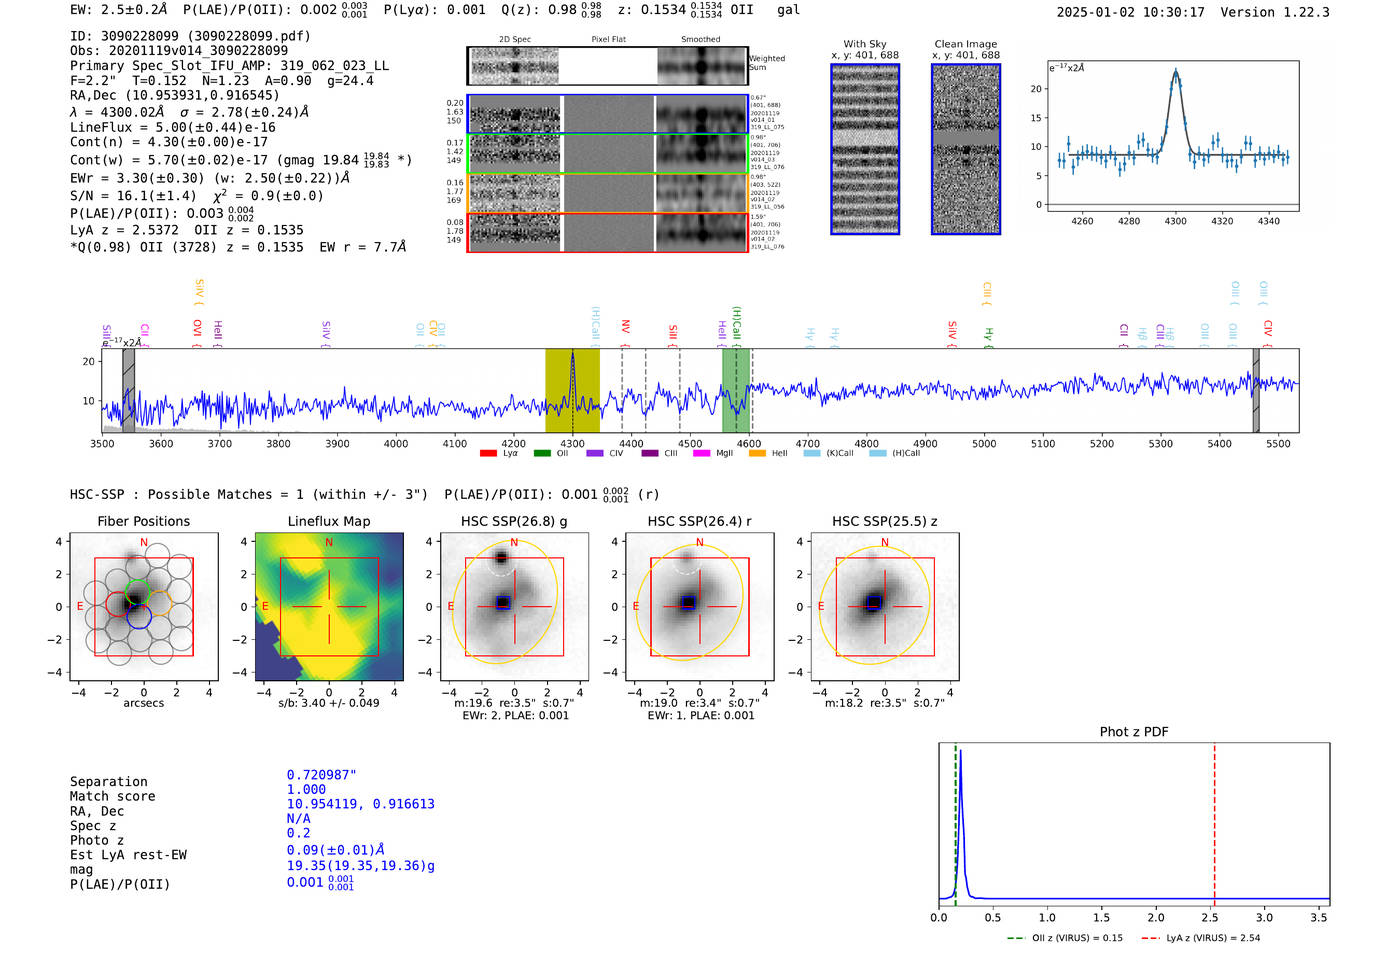Open the With Sky cutout image
The image size is (1400, 953).
(865, 149)
